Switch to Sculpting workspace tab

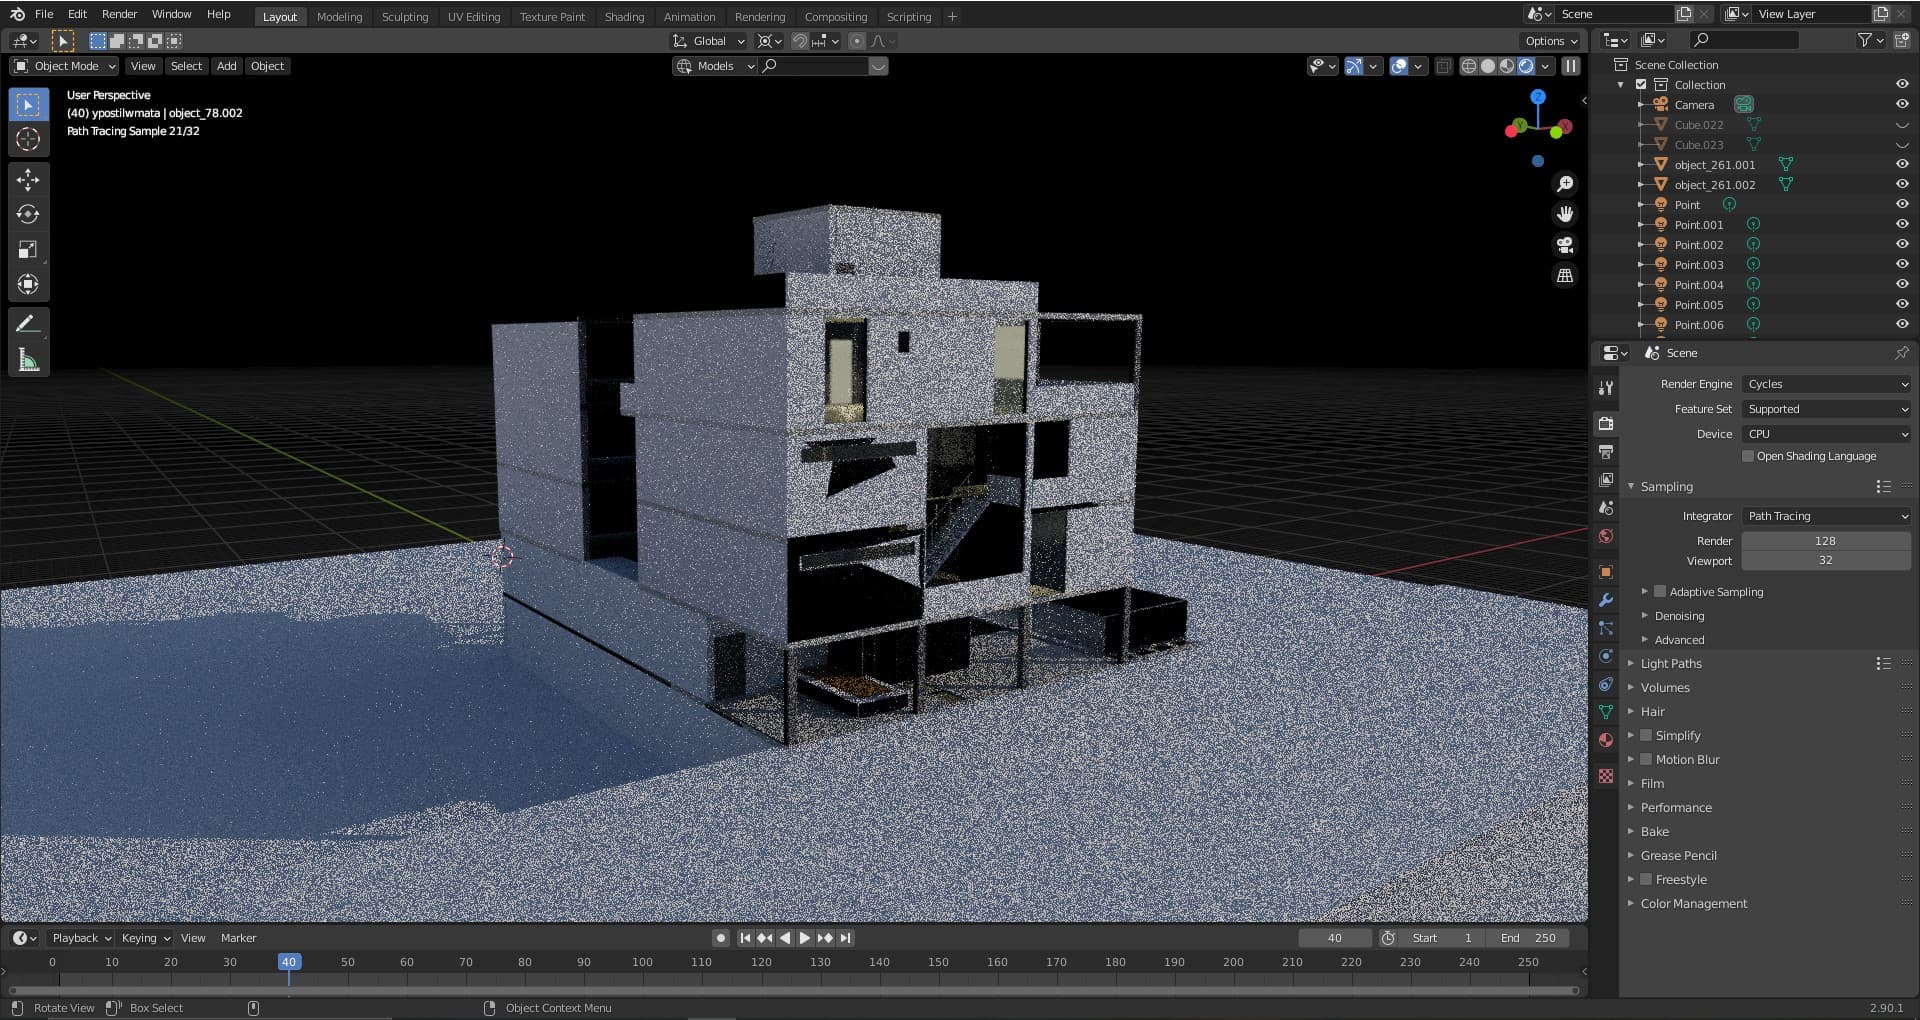[x=405, y=16]
